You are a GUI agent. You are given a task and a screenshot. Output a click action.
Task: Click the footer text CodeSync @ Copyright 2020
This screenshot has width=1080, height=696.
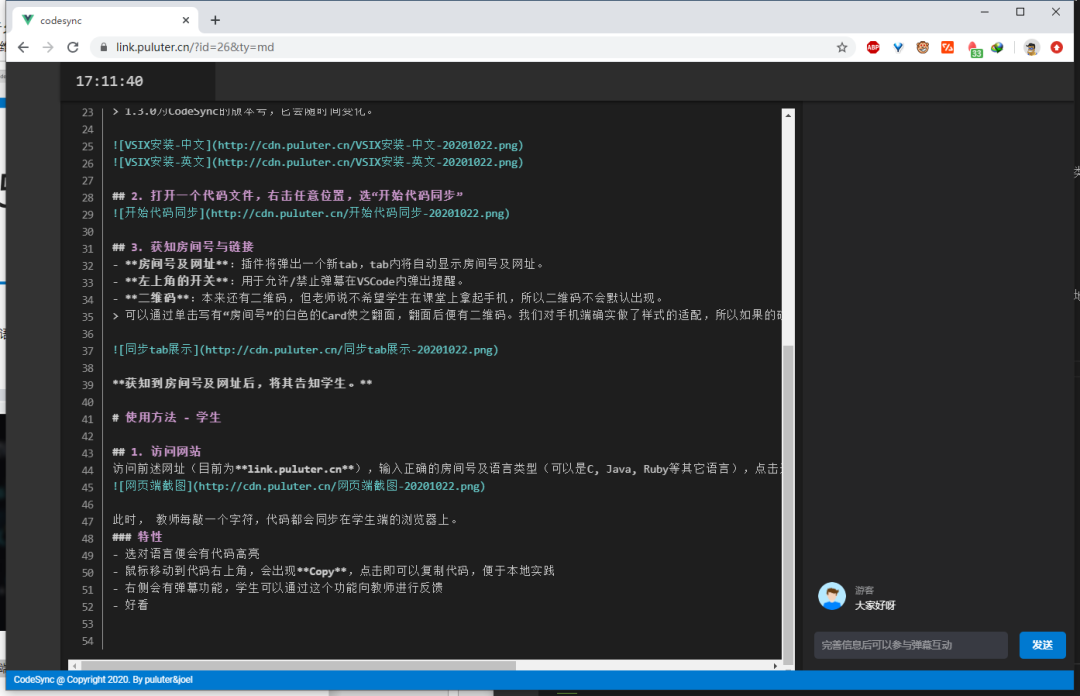click(x=103, y=679)
